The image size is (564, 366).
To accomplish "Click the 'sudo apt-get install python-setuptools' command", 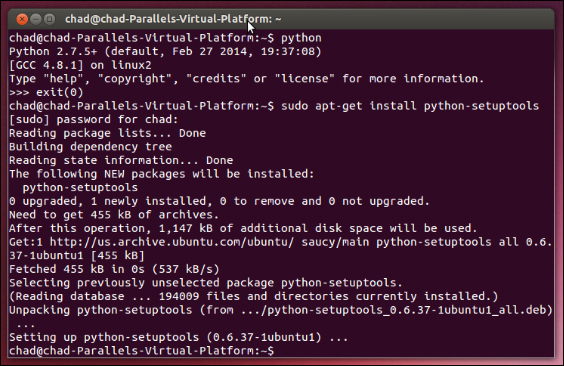I will click(410, 106).
